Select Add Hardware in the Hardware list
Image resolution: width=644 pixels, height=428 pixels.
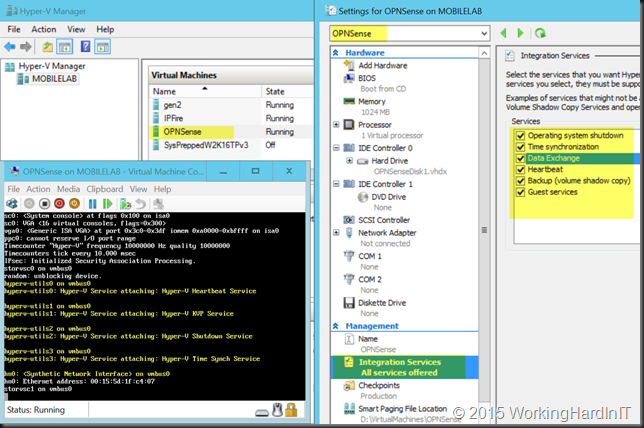click(x=382, y=65)
